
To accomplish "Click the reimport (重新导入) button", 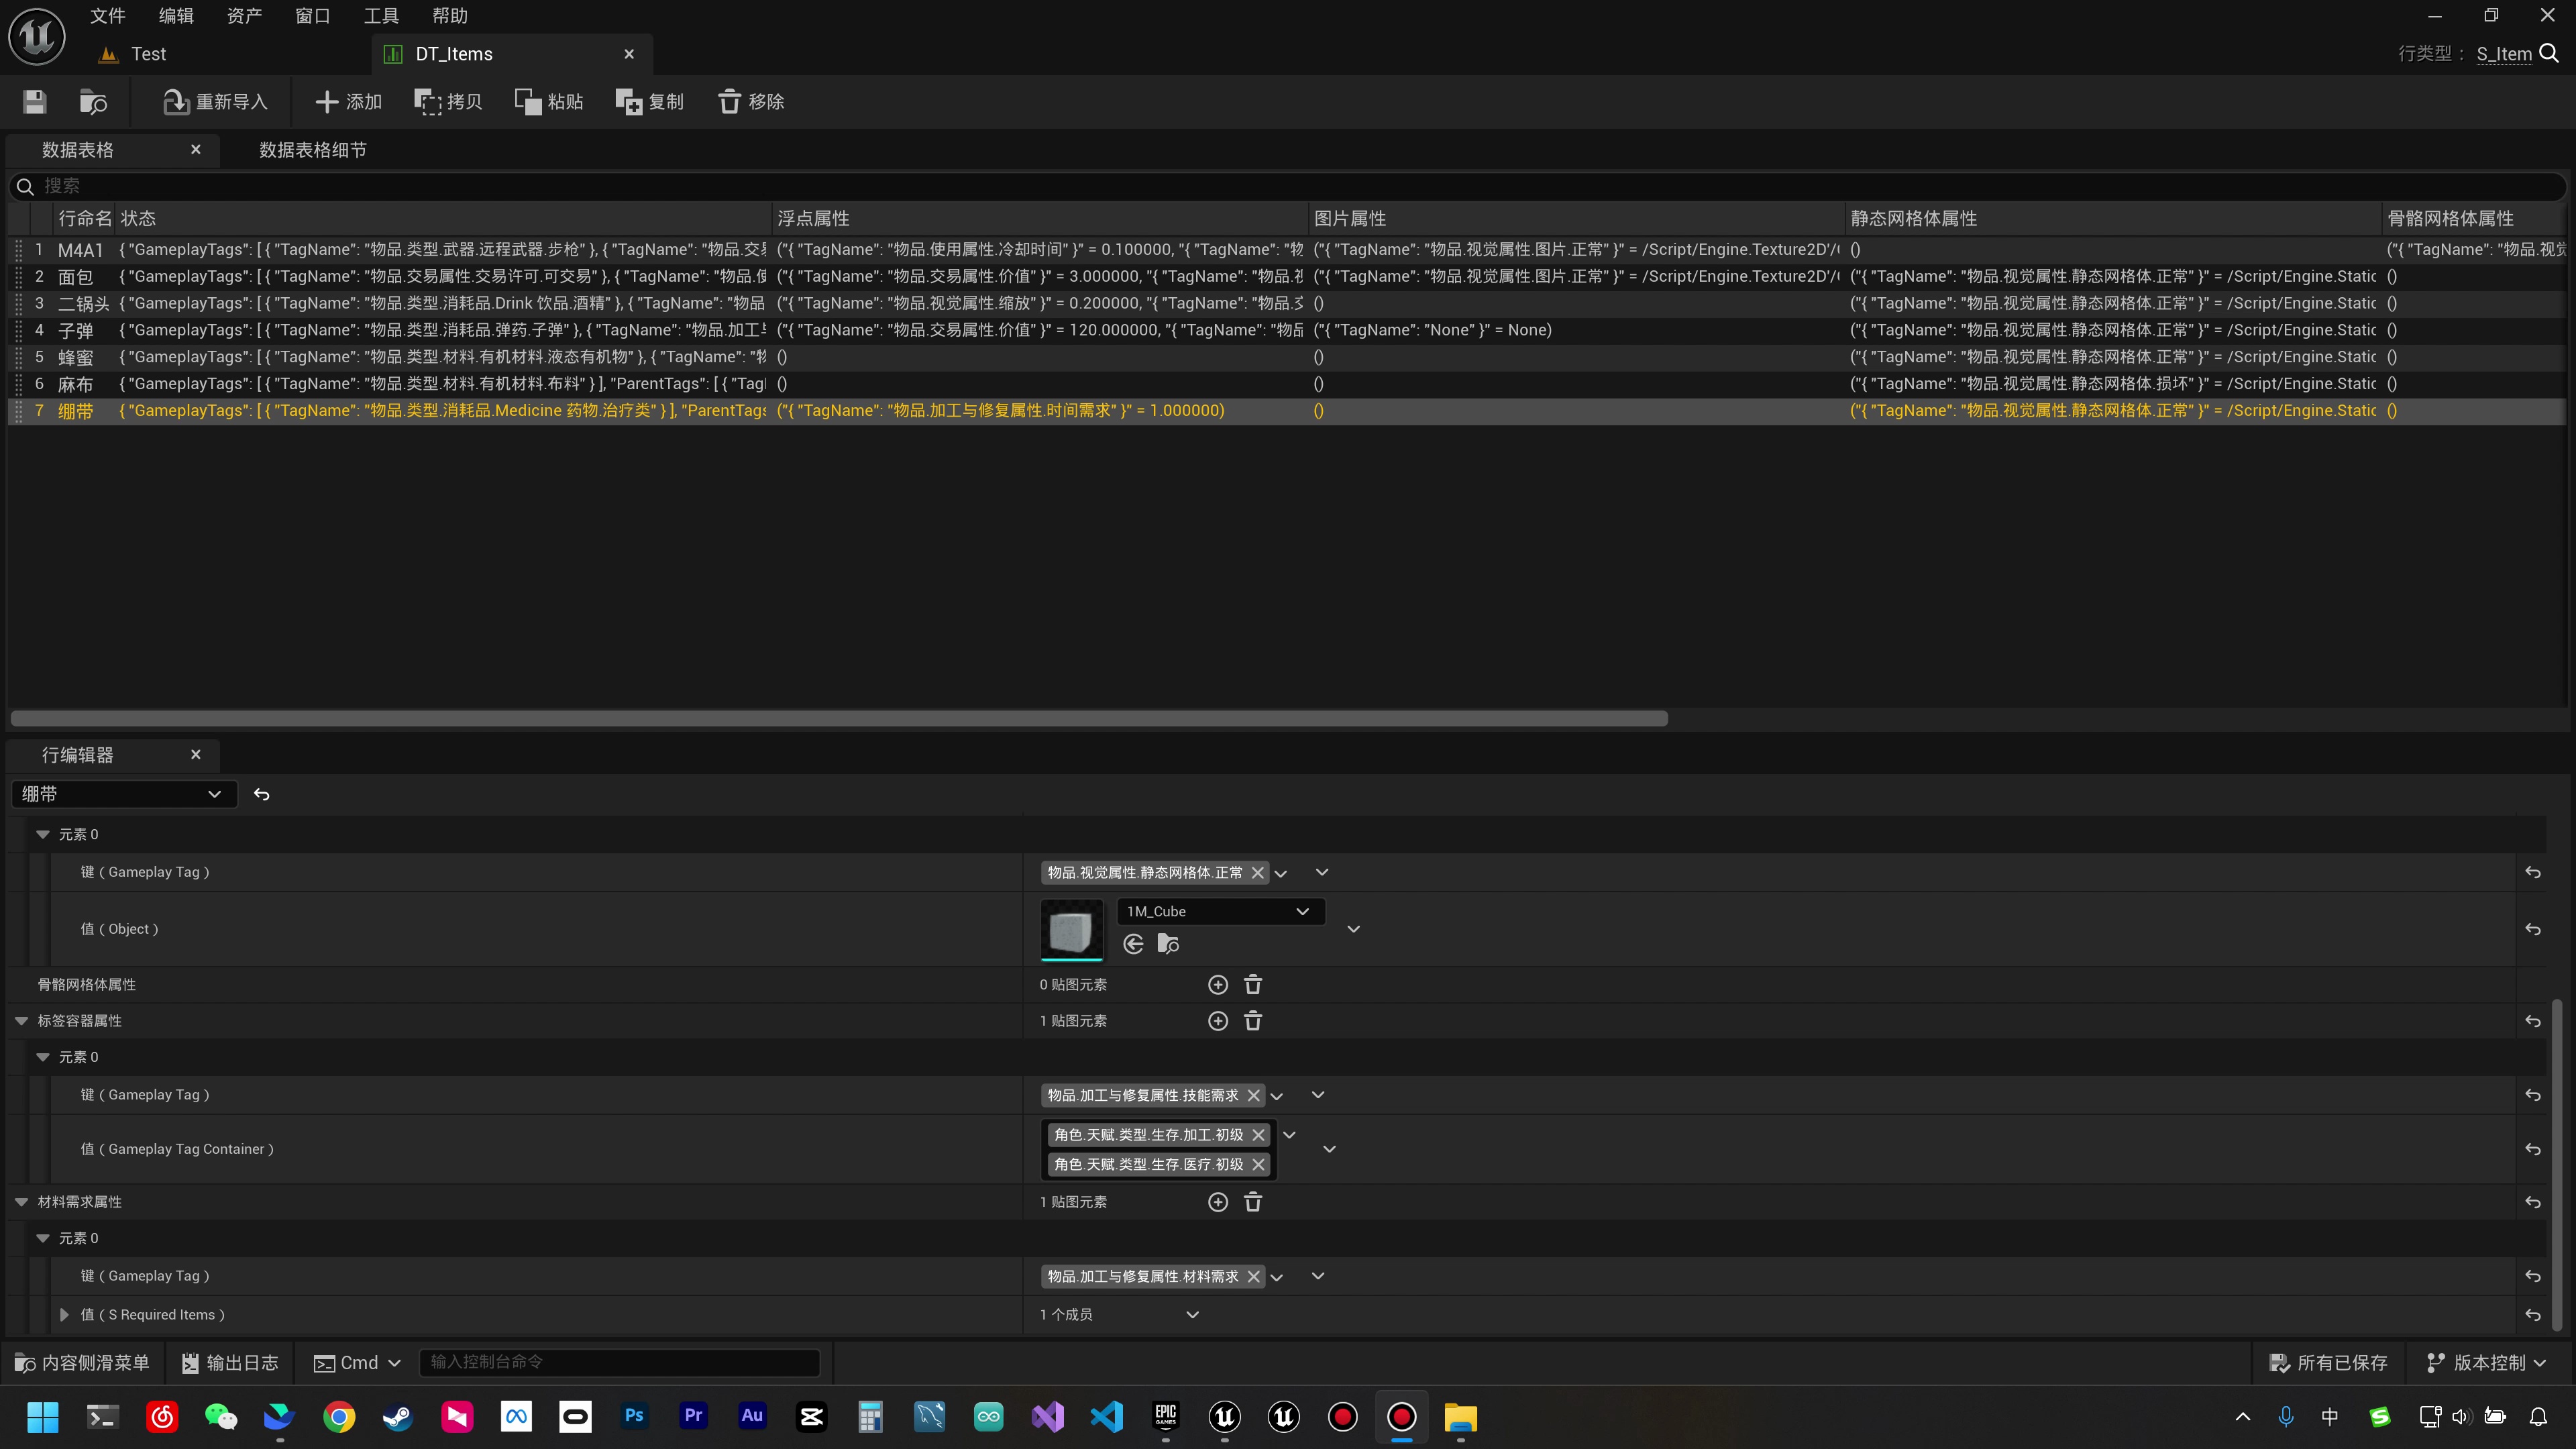I will coord(216,101).
